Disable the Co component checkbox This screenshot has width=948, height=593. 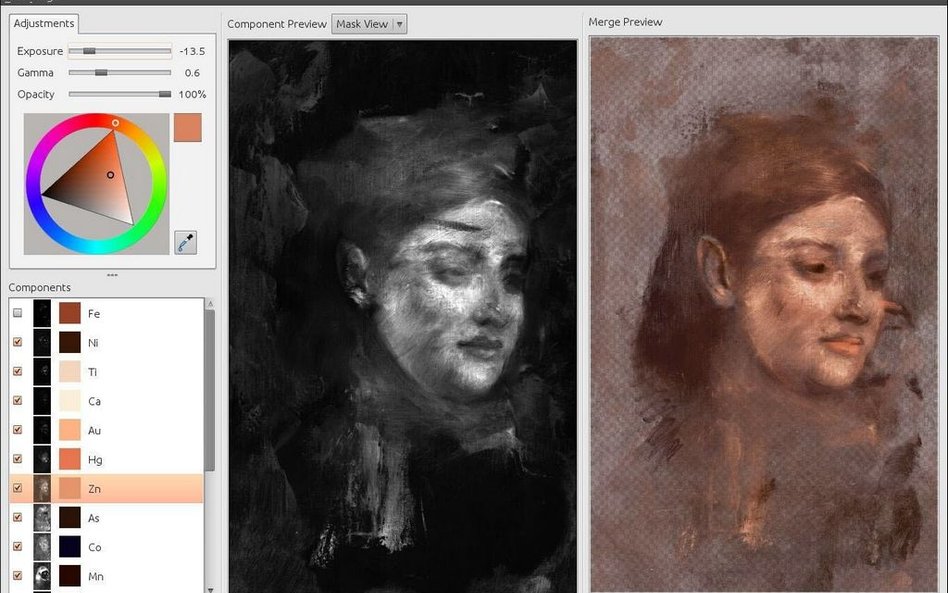(x=18, y=546)
